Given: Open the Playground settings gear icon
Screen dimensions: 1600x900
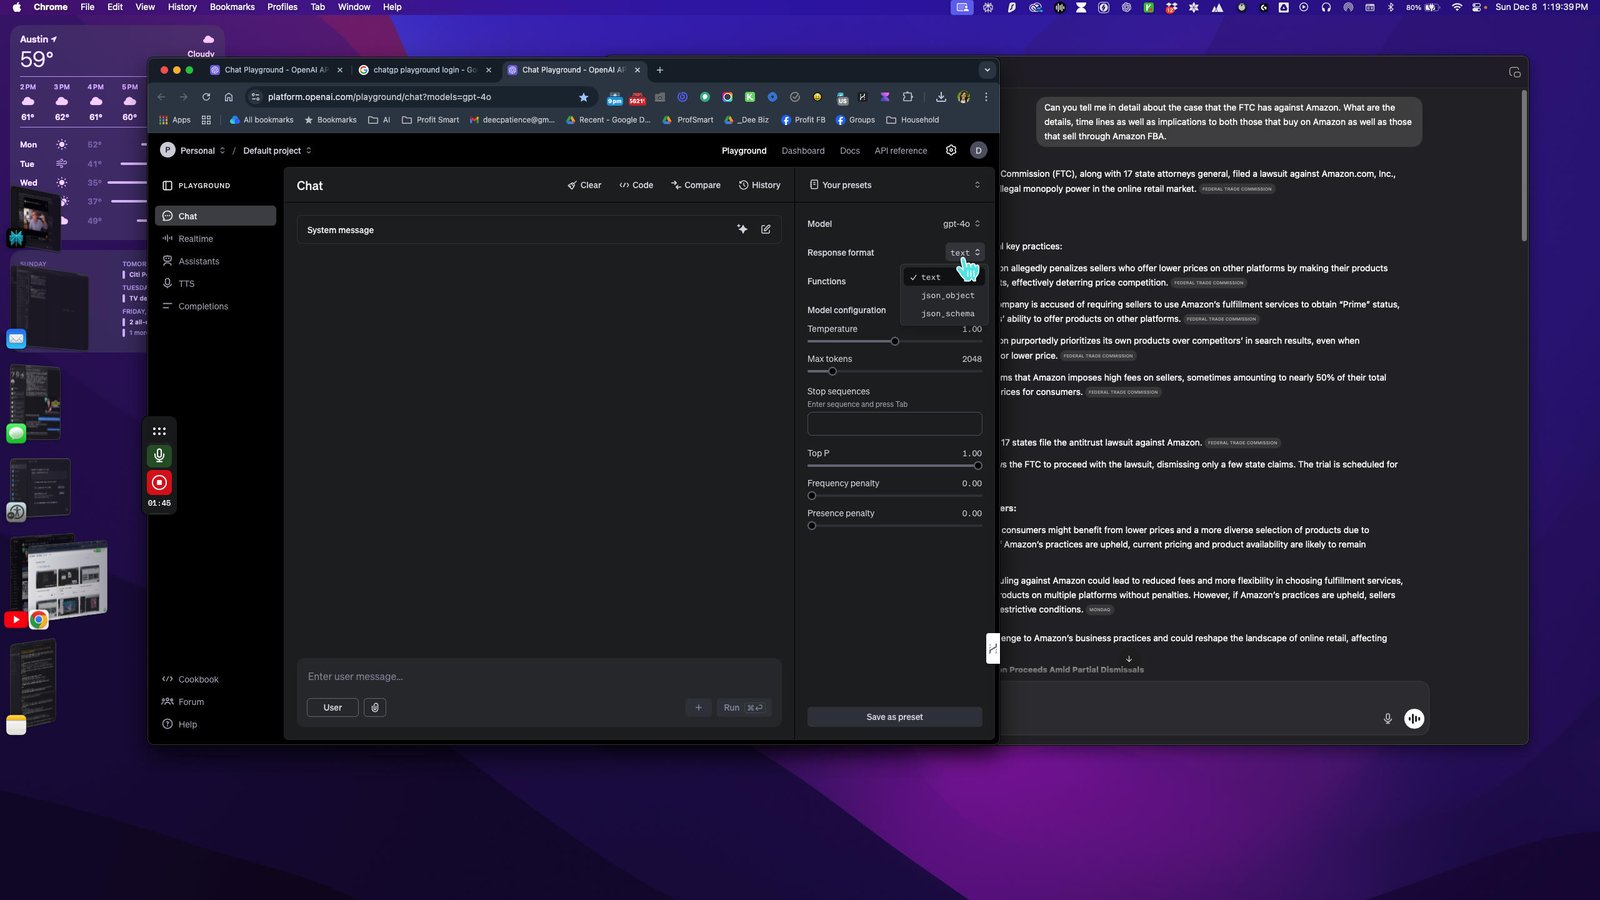Looking at the screenshot, I should point(951,150).
